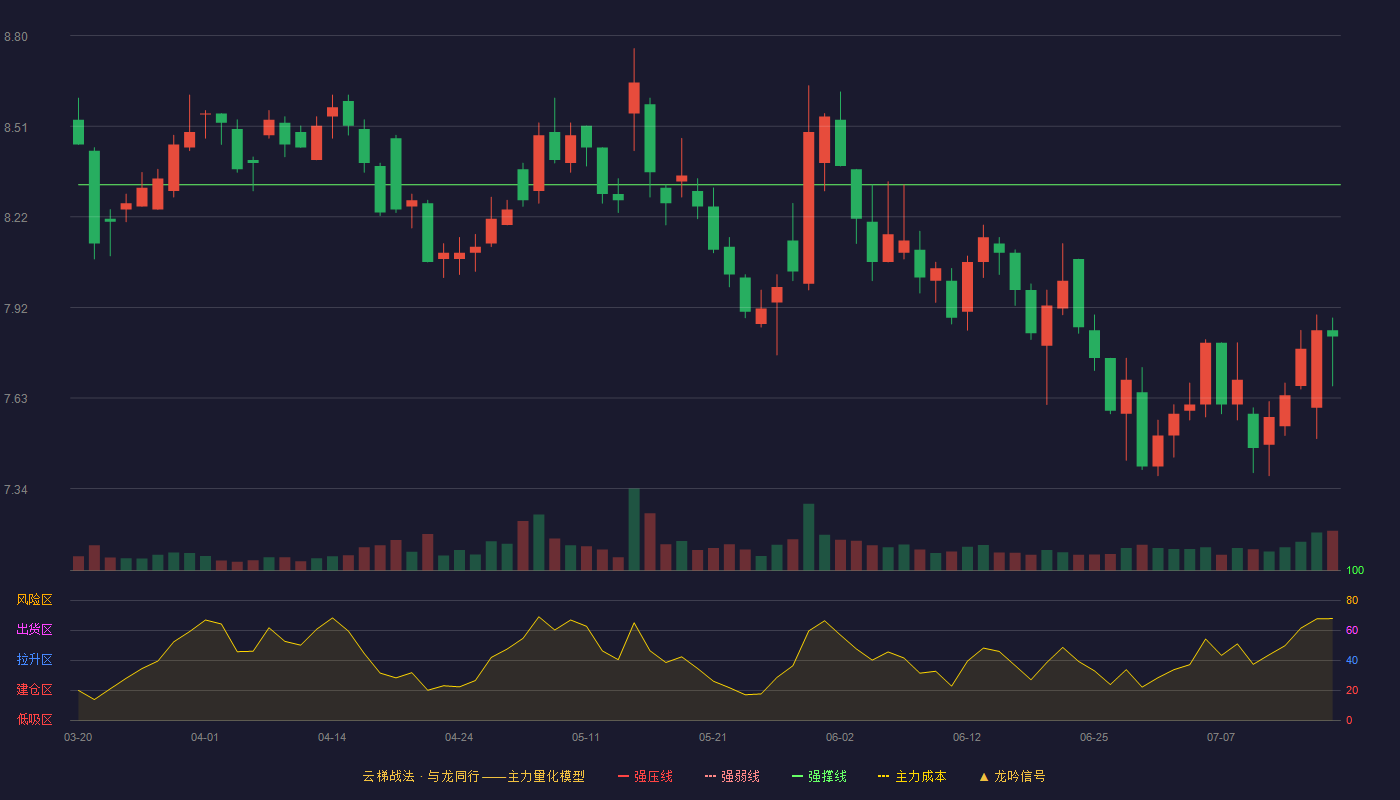
Task: Toggle the 主力成本 legend item
Action: [x=912, y=776]
